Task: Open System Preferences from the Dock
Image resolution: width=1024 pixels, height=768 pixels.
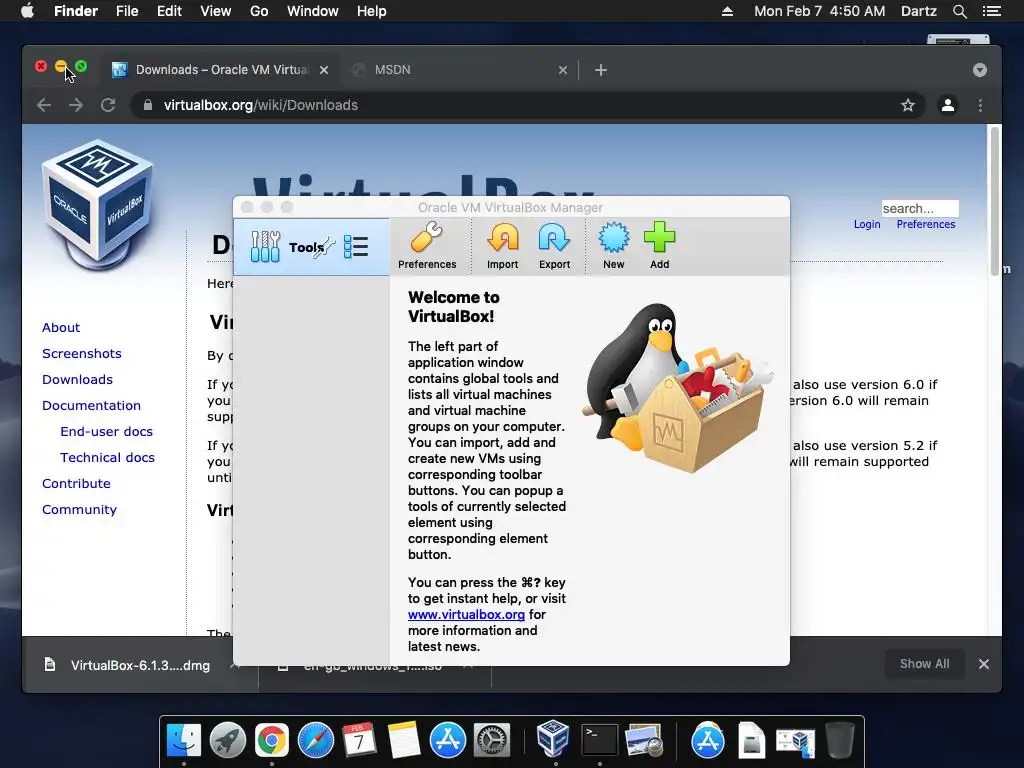Action: click(x=491, y=741)
